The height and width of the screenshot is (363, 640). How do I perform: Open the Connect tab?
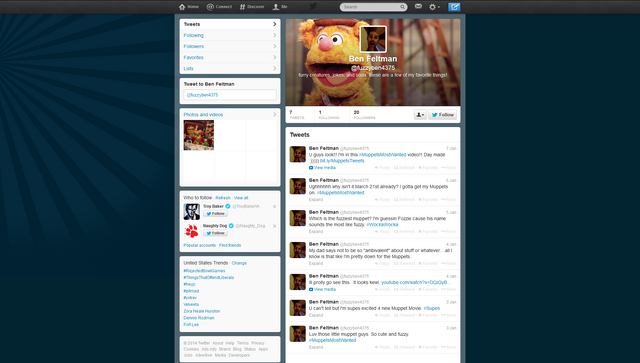[219, 7]
